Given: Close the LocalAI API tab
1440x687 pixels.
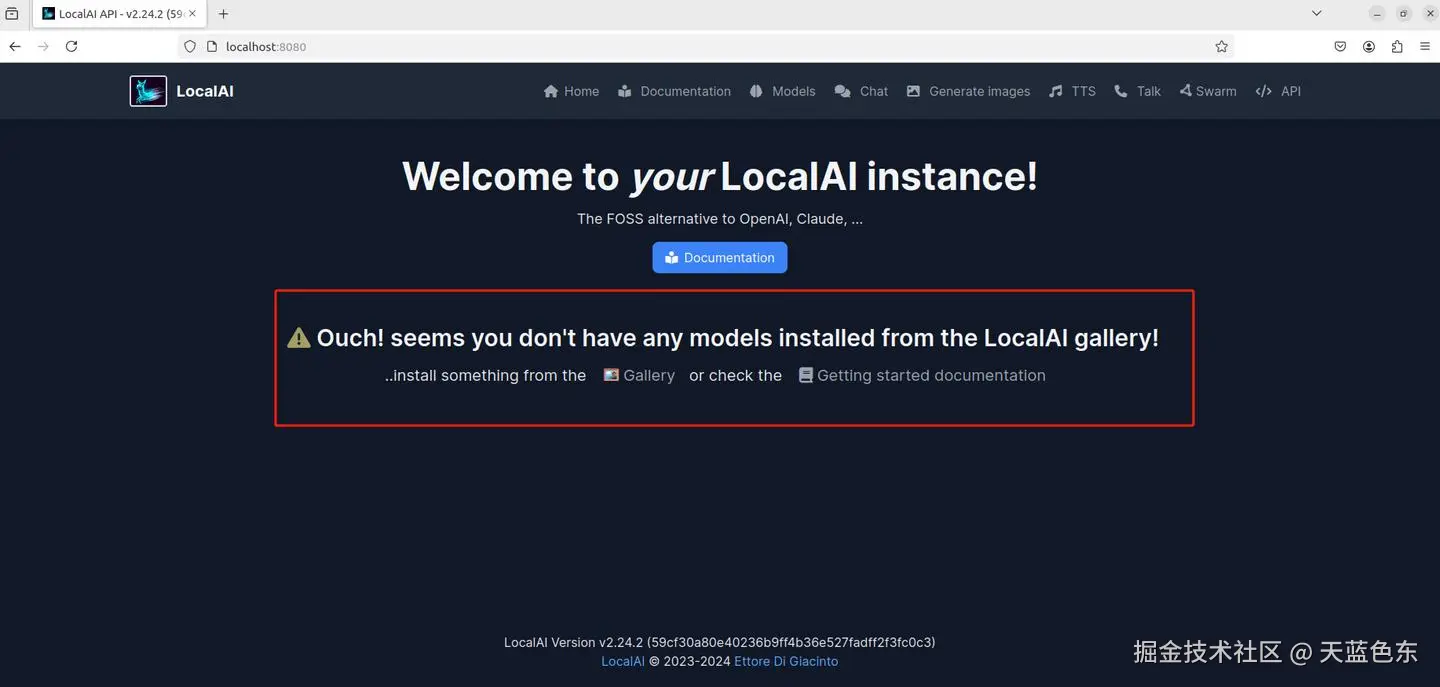Looking at the screenshot, I should click(x=192, y=14).
